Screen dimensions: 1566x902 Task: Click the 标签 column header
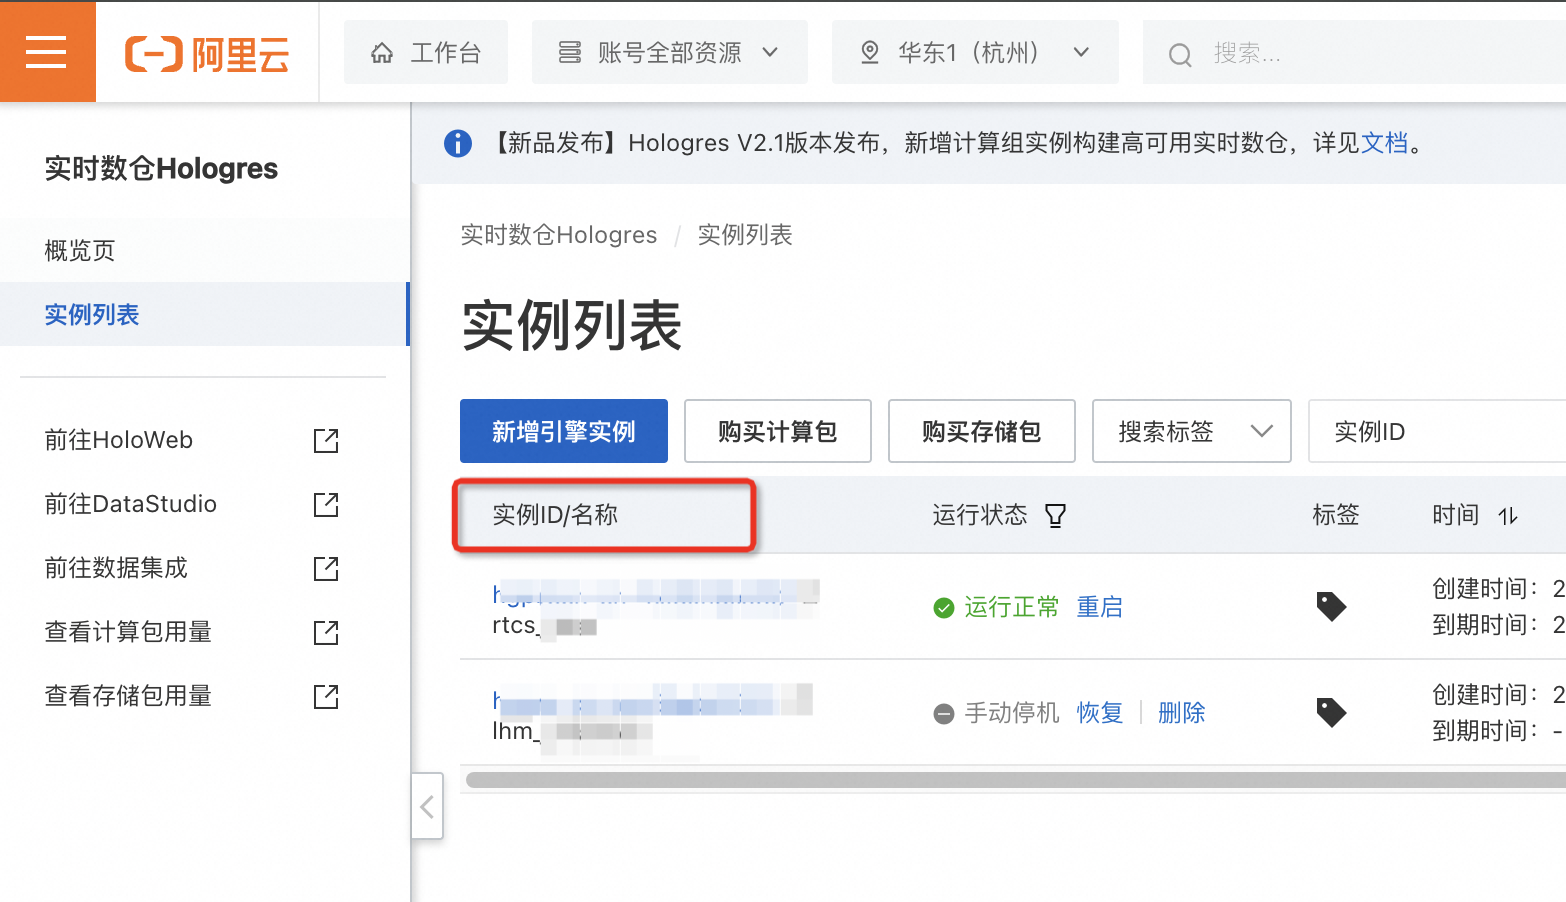pos(1336,515)
